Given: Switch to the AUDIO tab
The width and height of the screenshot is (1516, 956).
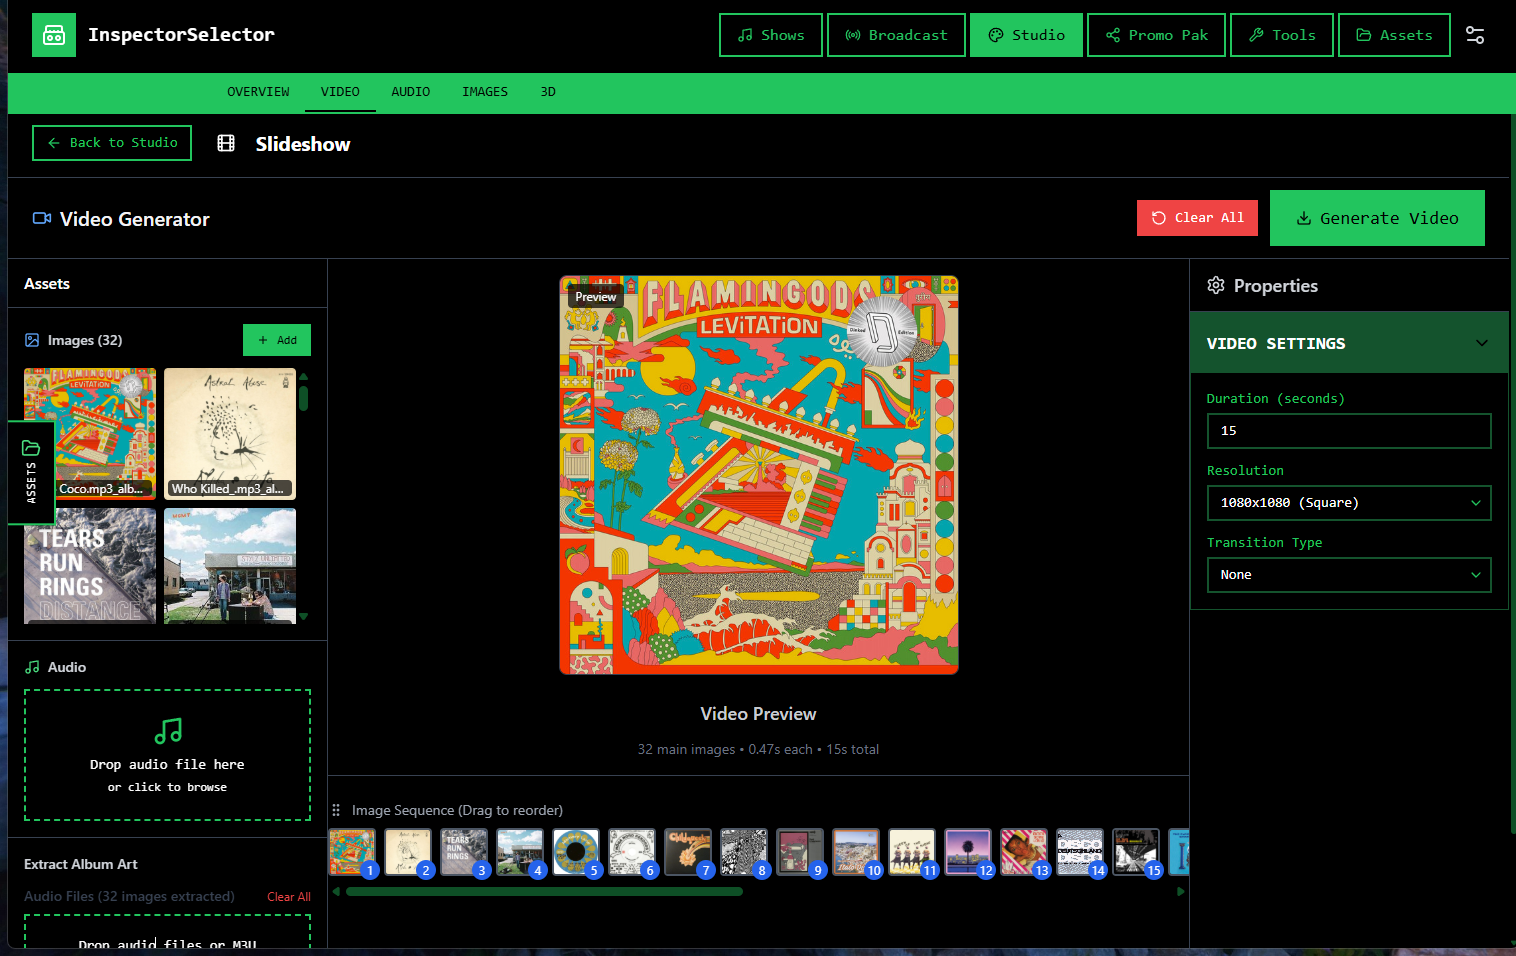Looking at the screenshot, I should click(x=410, y=92).
